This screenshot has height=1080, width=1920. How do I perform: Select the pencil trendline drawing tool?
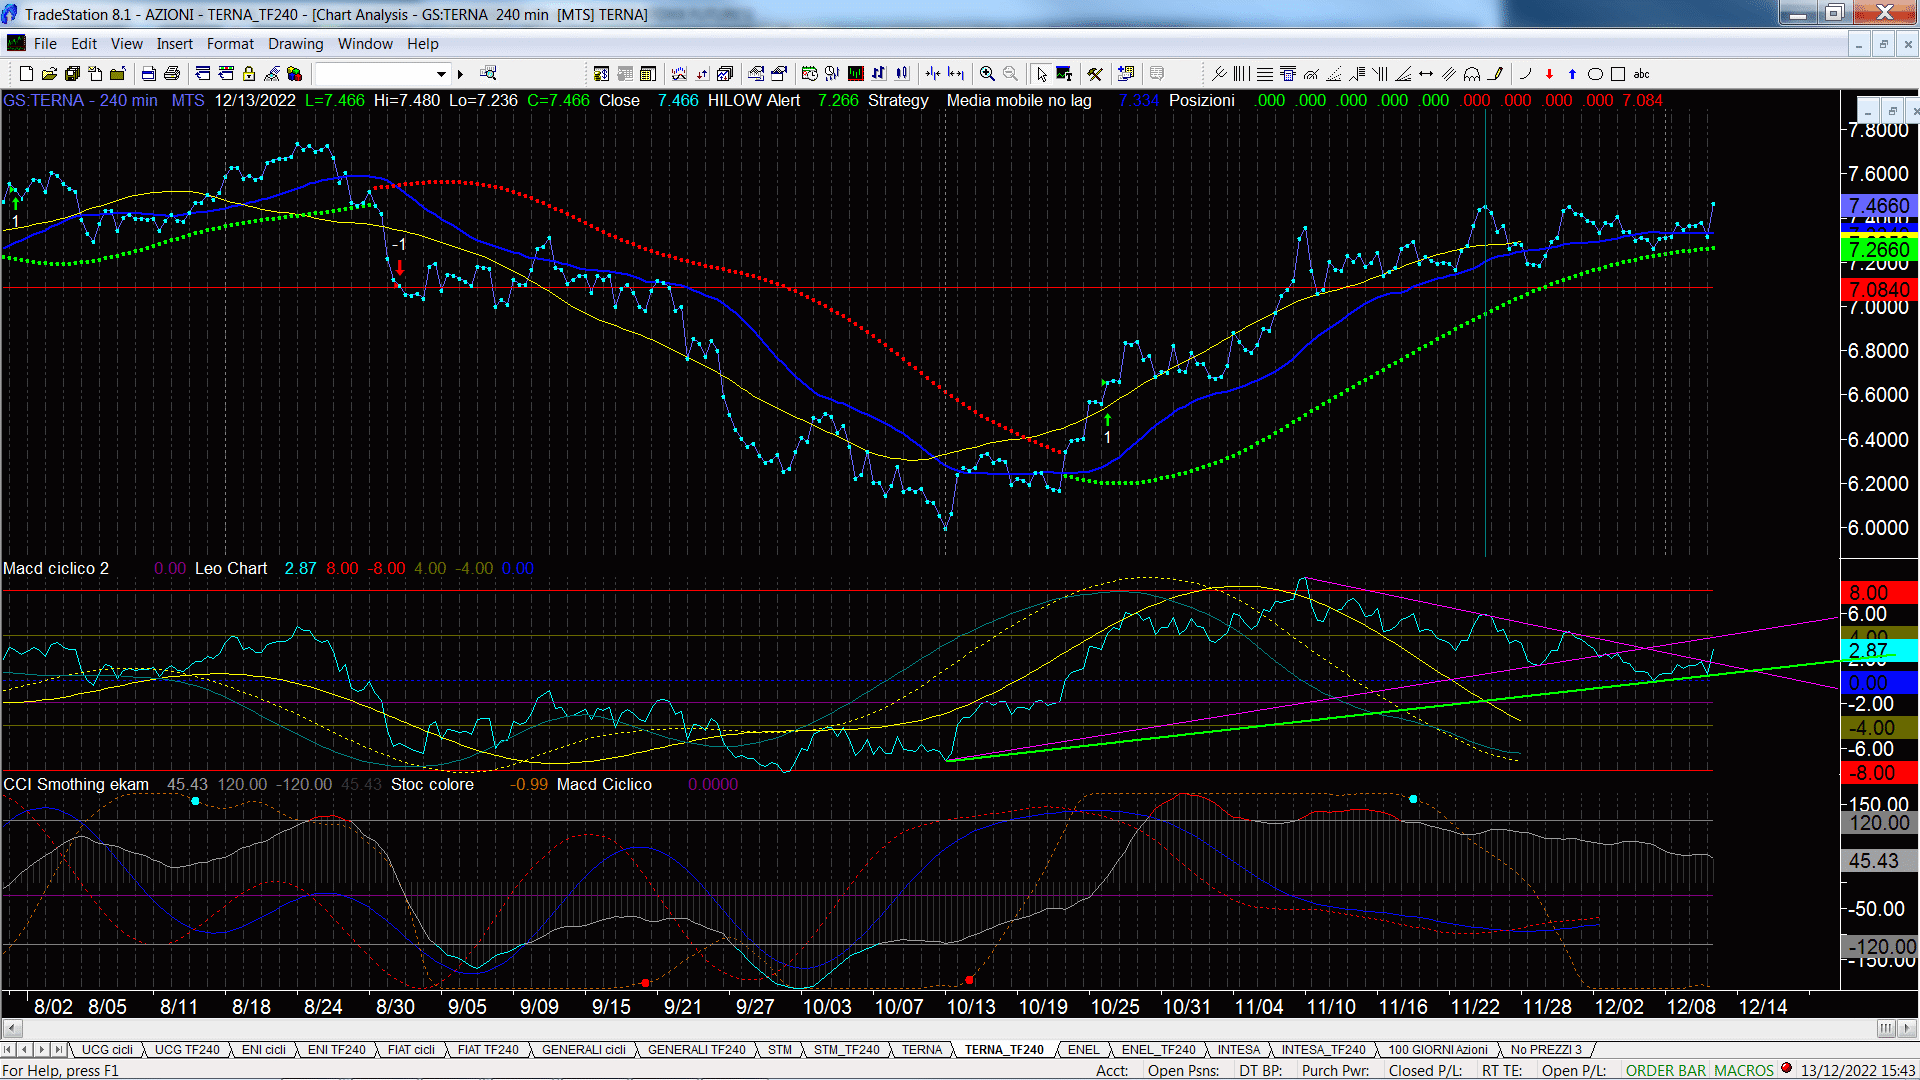(1495, 74)
